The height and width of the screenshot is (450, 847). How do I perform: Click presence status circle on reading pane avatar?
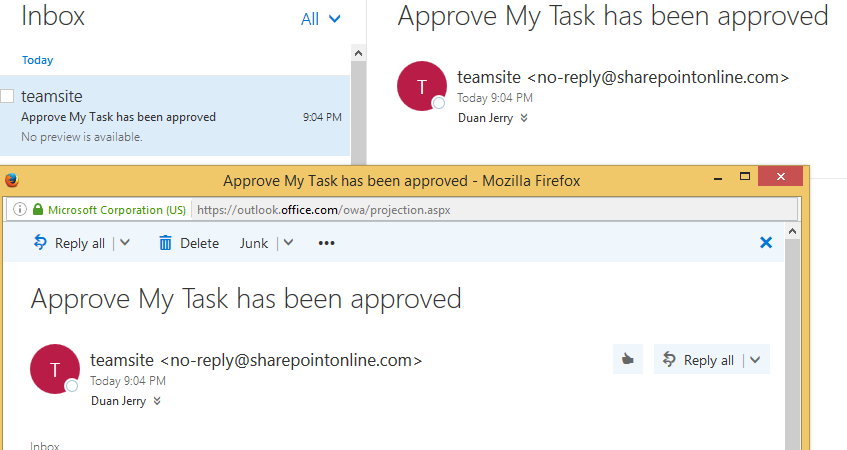point(439,103)
